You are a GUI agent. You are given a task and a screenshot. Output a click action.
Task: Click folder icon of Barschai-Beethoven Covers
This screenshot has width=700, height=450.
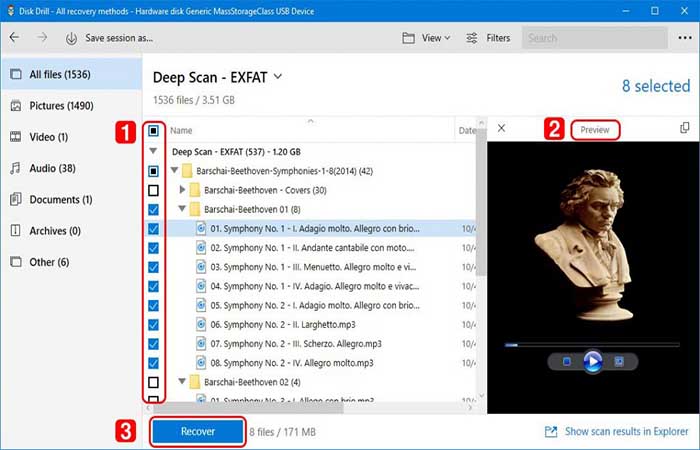click(195, 190)
